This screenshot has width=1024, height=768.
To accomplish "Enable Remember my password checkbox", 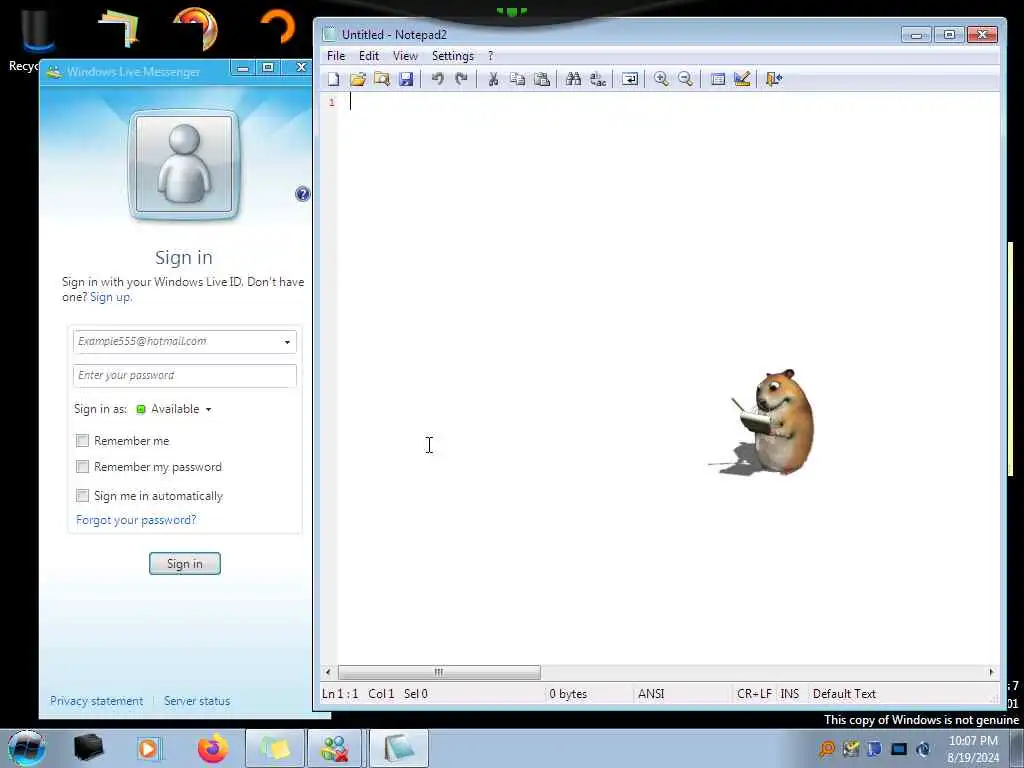I will 82,467.
